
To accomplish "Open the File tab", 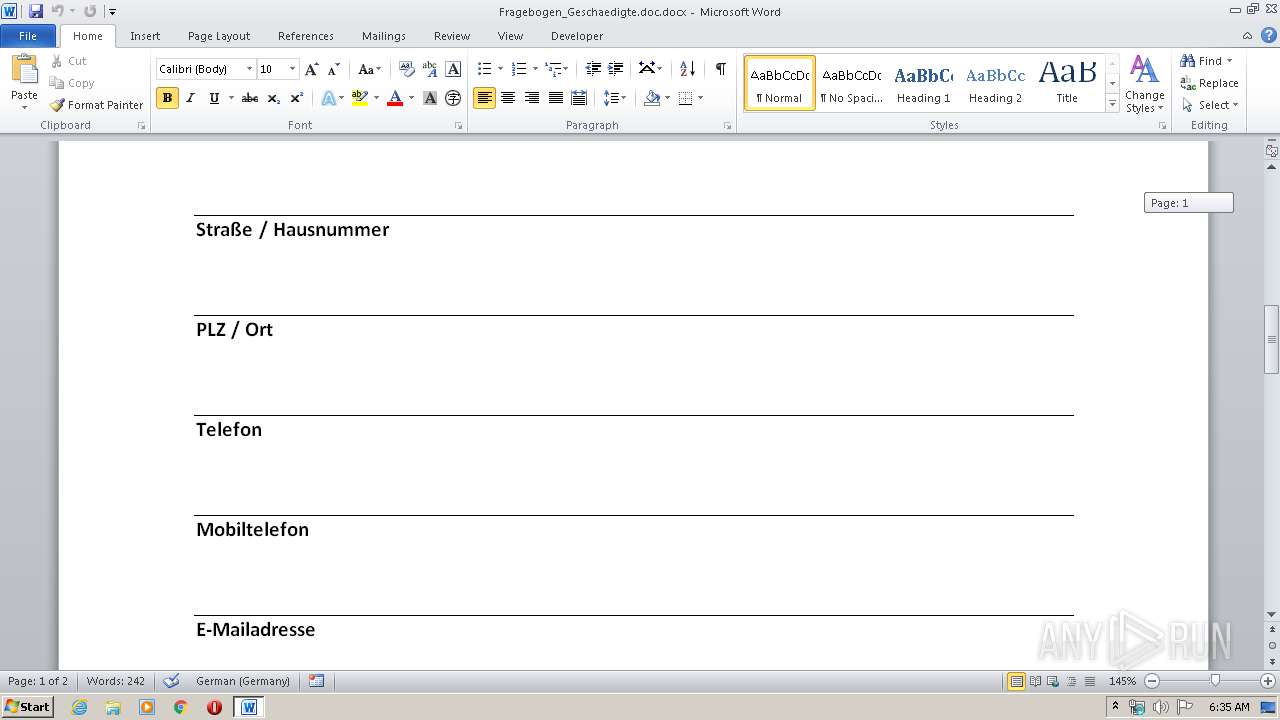I will click(28, 36).
